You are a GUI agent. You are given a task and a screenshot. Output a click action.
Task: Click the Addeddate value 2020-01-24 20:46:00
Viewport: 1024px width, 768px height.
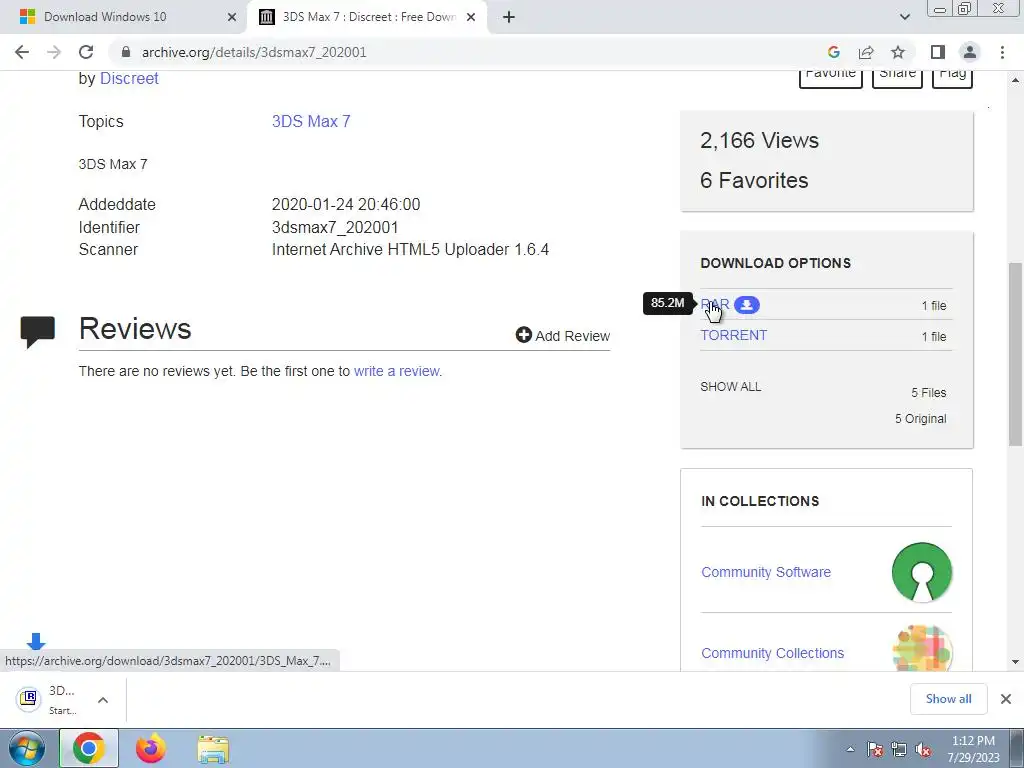(x=345, y=204)
